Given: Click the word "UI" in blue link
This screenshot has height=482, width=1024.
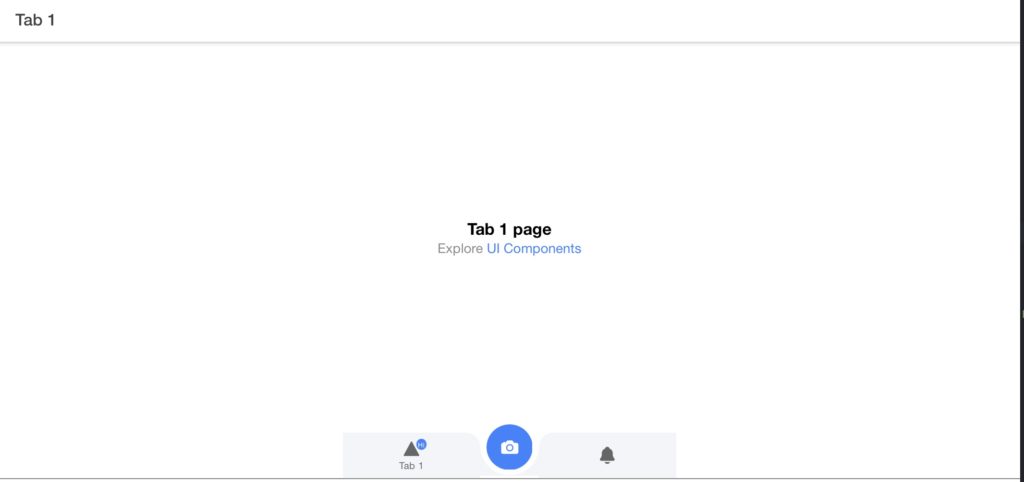Looking at the screenshot, I should (494, 249).
